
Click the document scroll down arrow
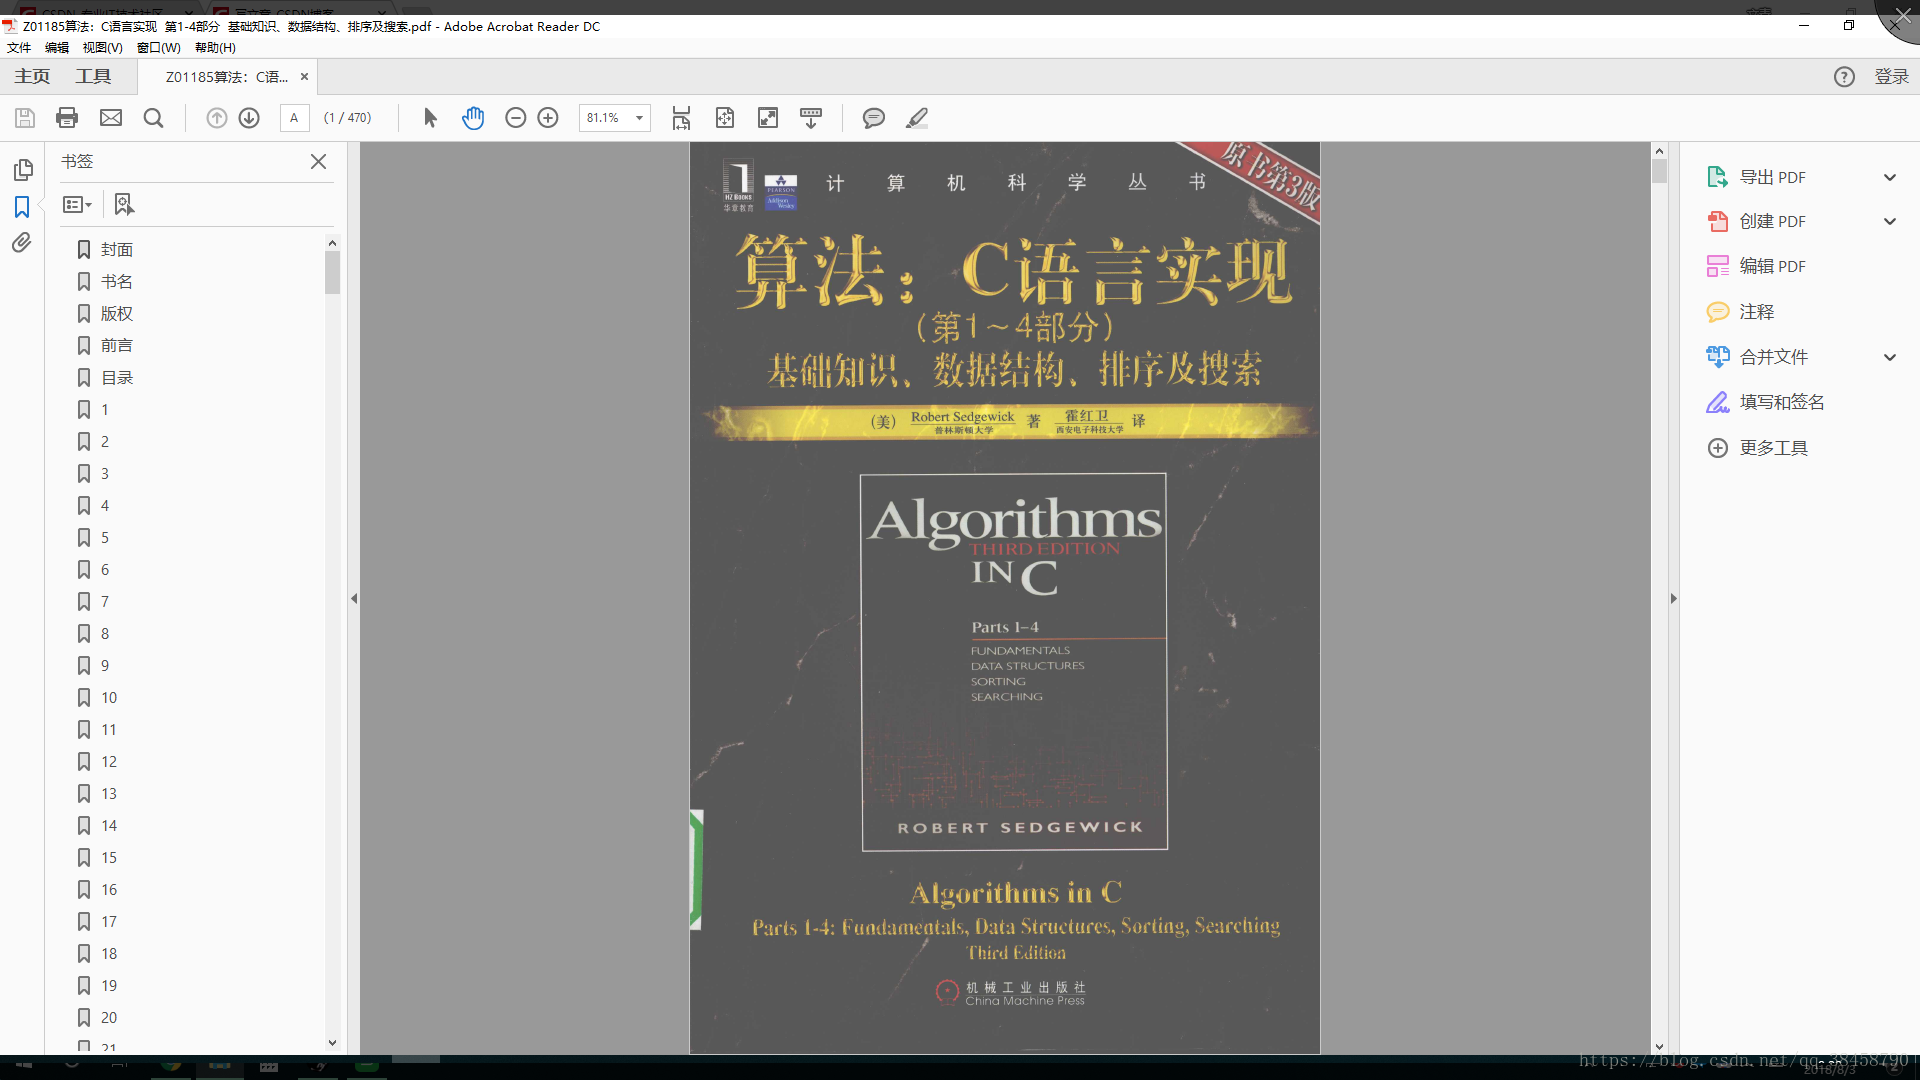[x=1659, y=1046]
